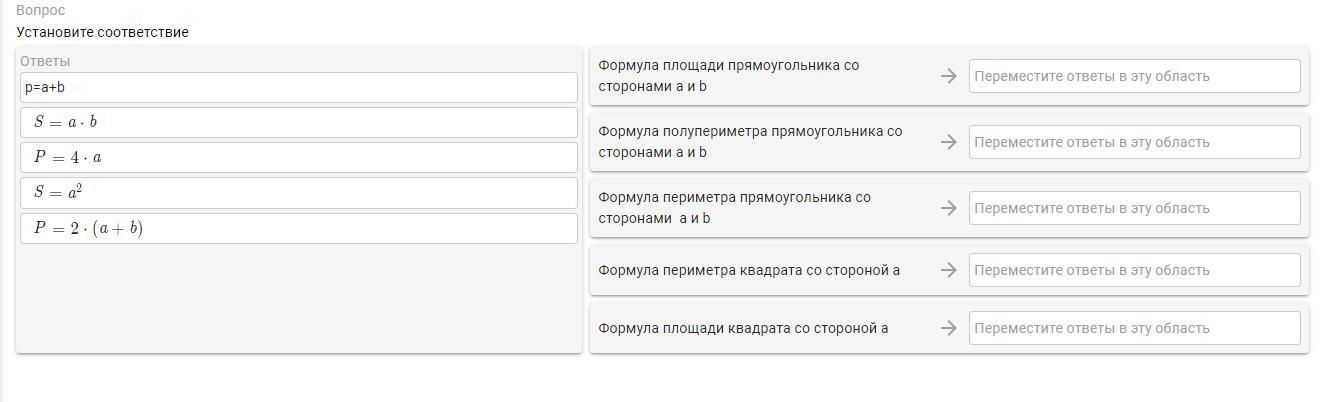This screenshot has height=402, width=1339.
Task: Select the S = a · b formula tile
Action: tap(298, 122)
